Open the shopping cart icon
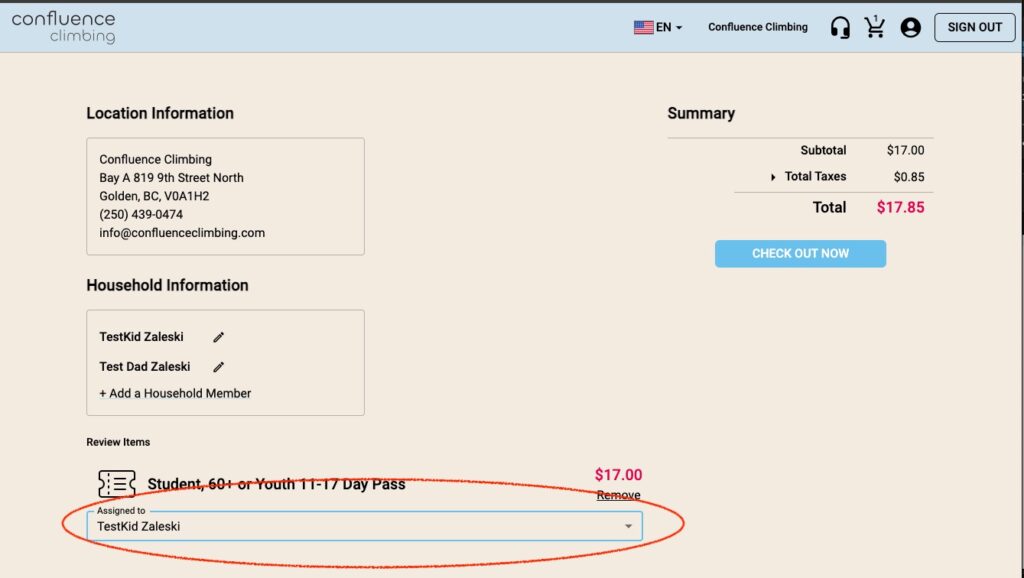Image resolution: width=1024 pixels, height=578 pixels. [874, 27]
